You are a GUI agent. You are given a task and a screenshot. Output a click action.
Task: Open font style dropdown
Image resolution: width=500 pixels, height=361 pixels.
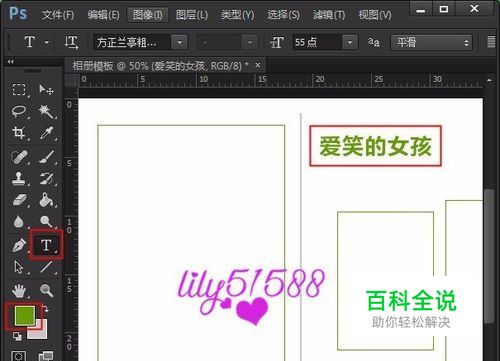[x=227, y=43]
